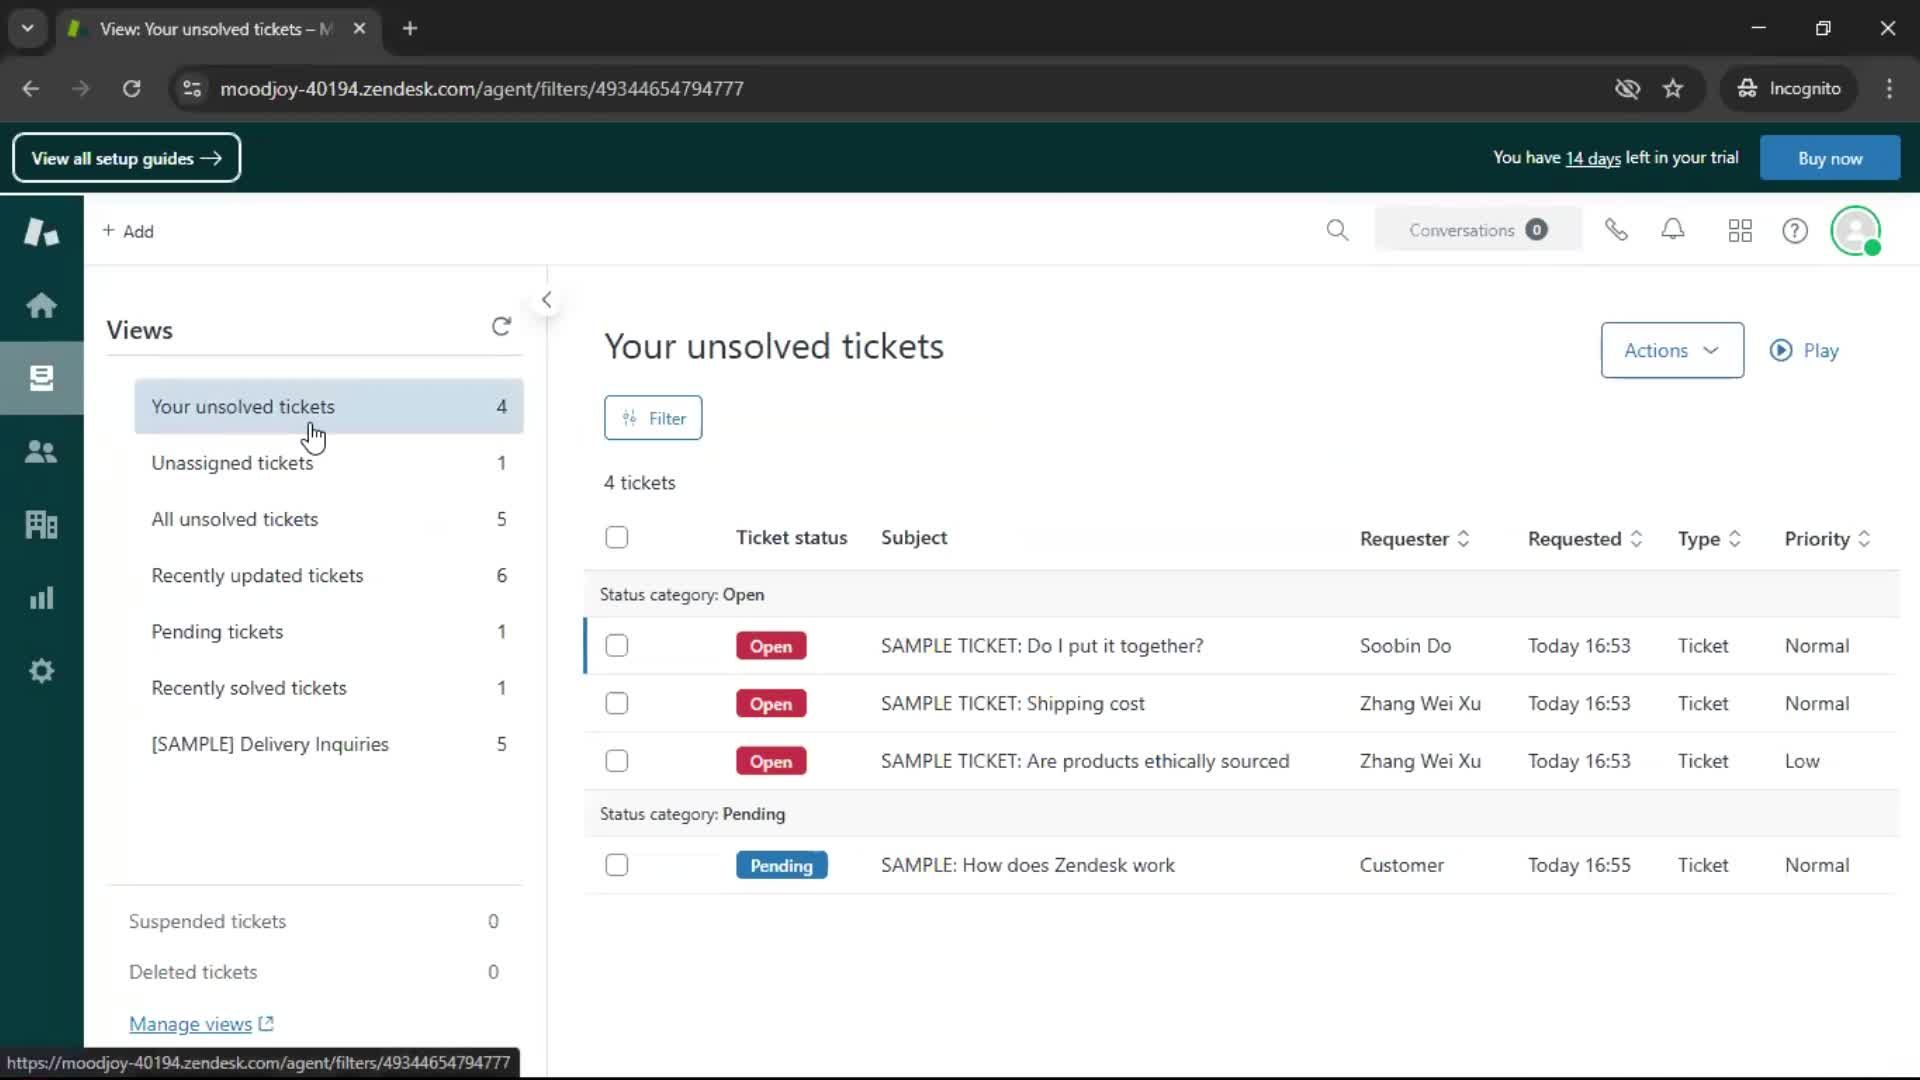Select Pending tickets view
The image size is (1920, 1080).
[x=329, y=632]
